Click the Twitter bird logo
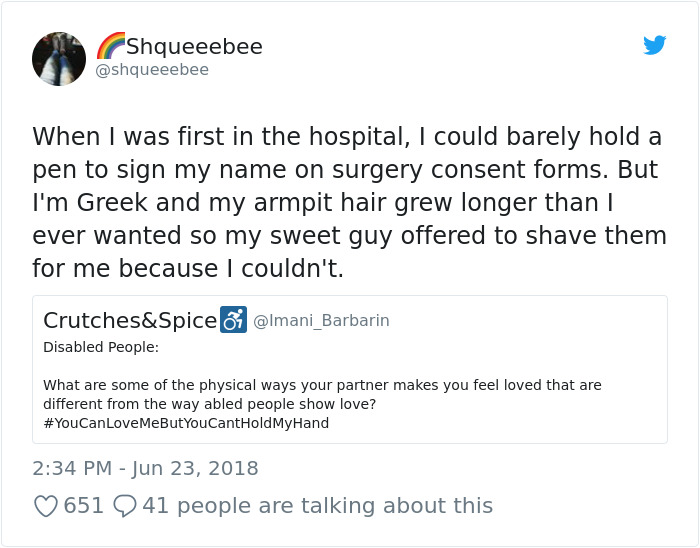This screenshot has width=700, height=548. click(654, 45)
